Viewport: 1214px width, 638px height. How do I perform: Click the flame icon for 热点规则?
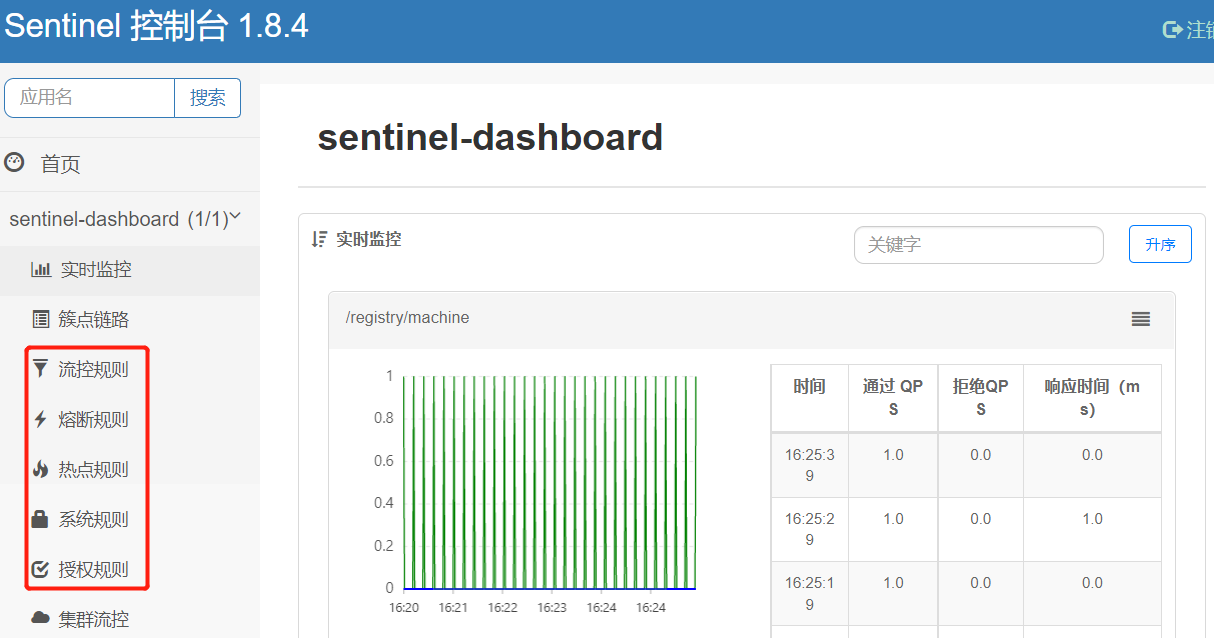click(41, 469)
